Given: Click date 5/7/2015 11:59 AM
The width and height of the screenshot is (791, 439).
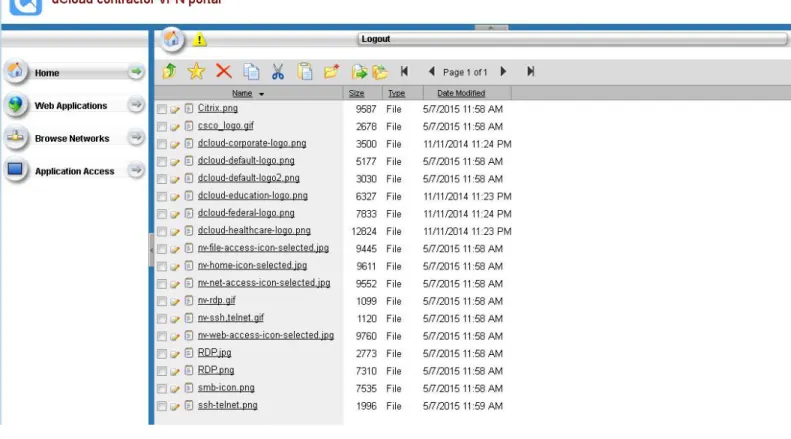Looking at the screenshot, I should click(x=463, y=406).
